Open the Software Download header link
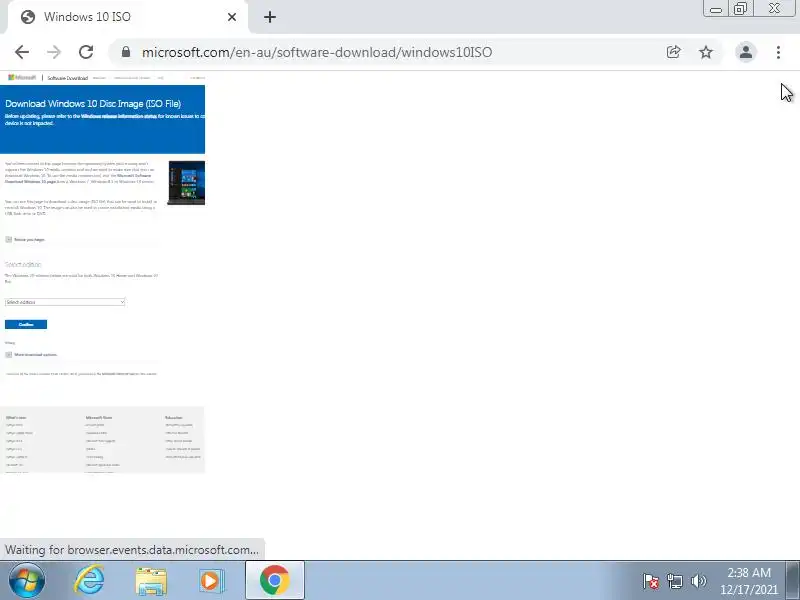This screenshot has width=800, height=600. [67, 78]
